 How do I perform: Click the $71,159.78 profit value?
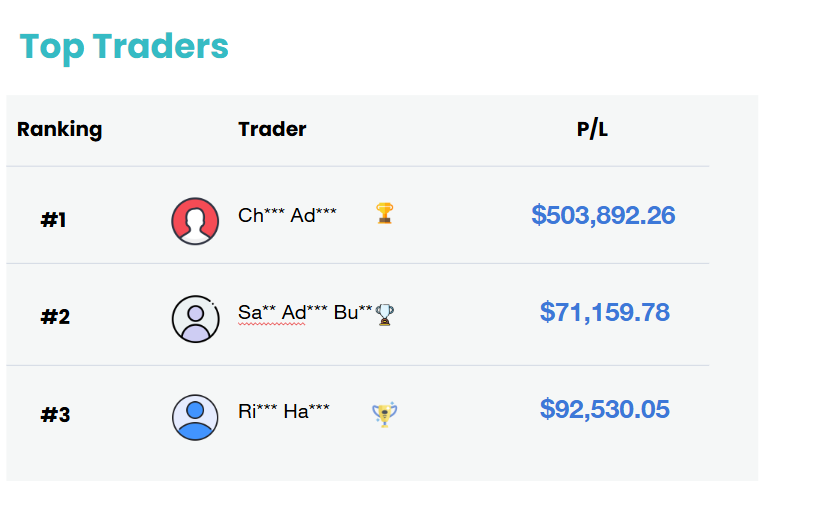pos(604,312)
